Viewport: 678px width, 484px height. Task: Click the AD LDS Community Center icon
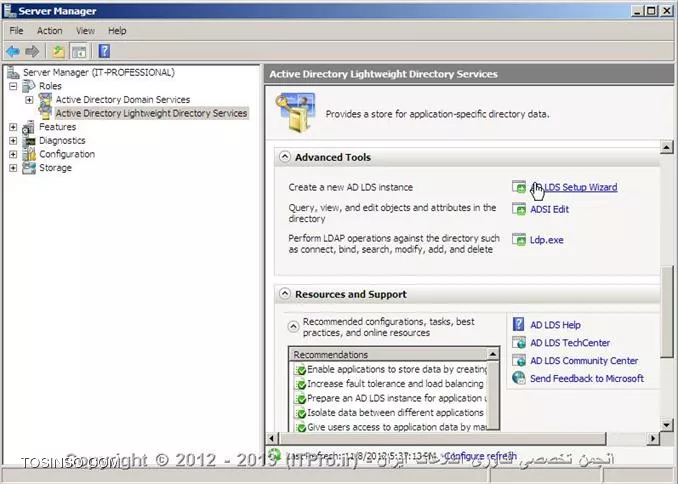tap(519, 360)
